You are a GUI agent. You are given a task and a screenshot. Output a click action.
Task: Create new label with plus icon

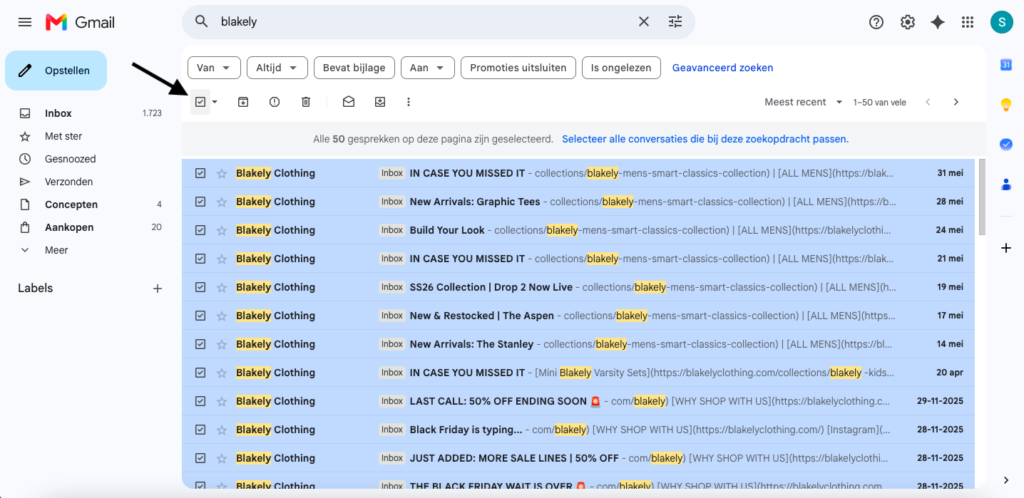(x=157, y=288)
